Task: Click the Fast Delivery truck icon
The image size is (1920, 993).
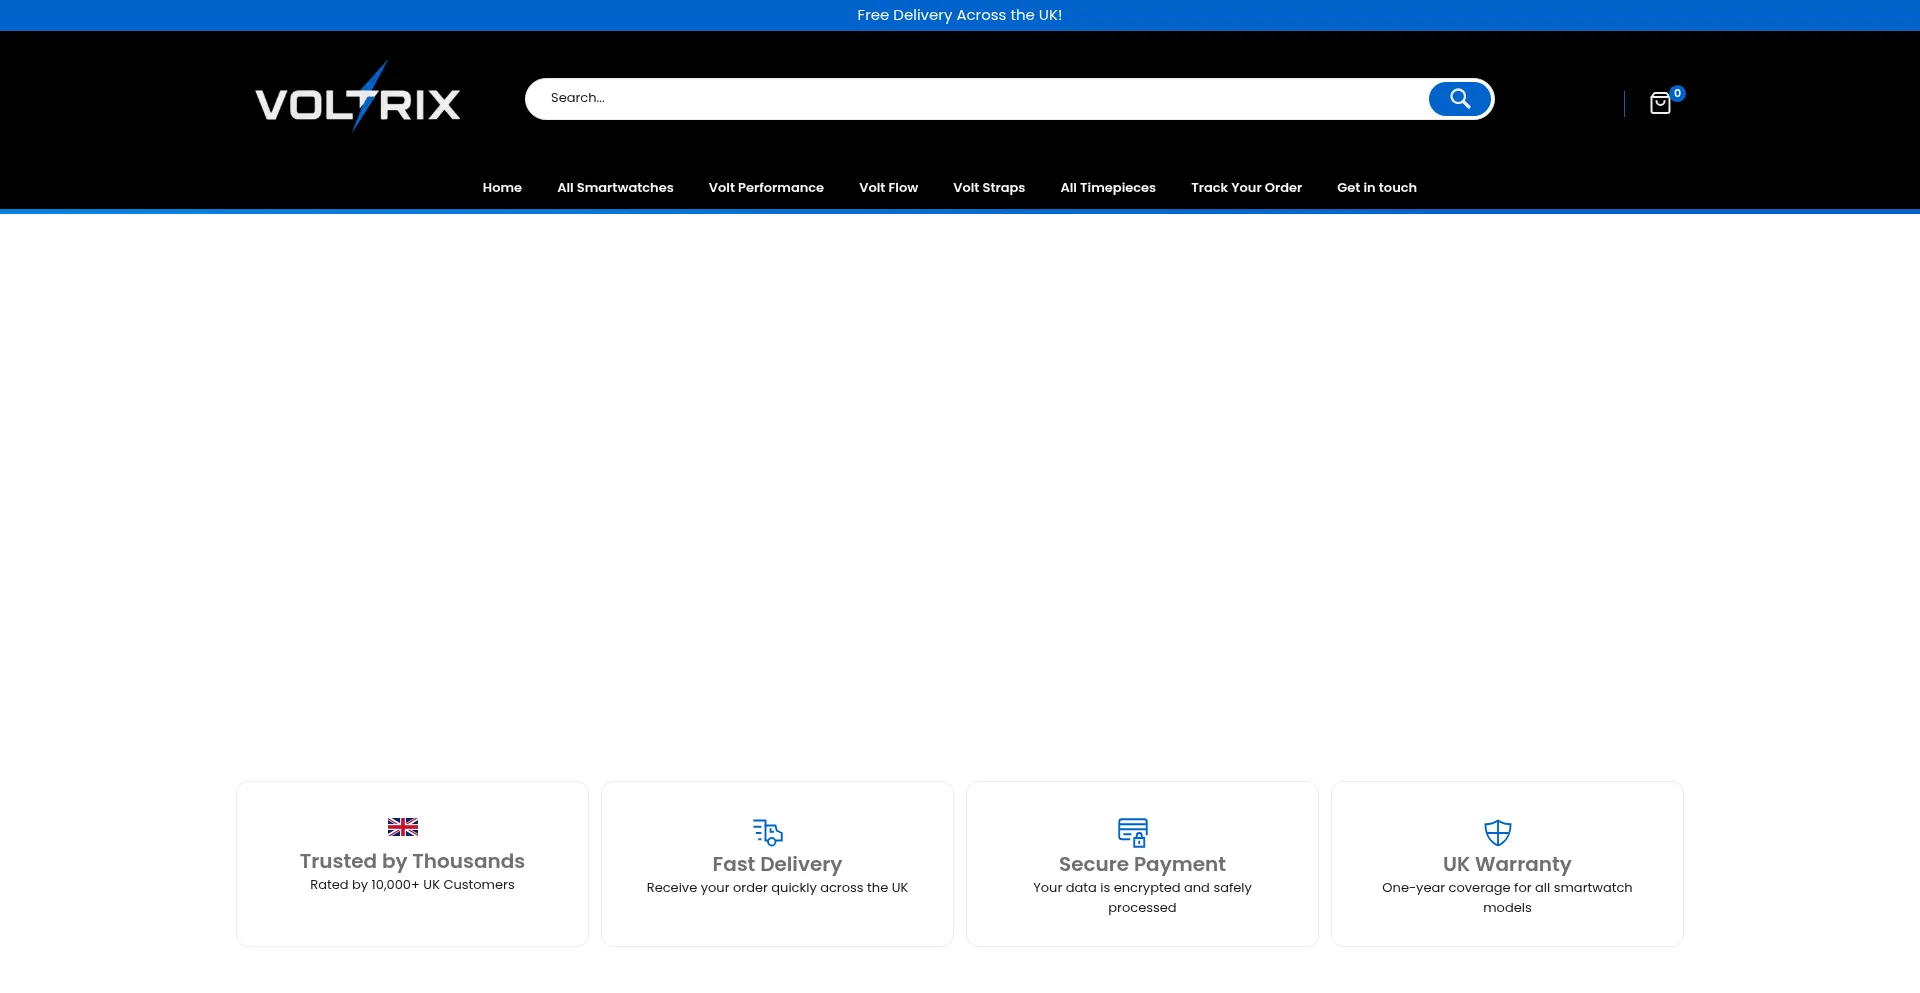Action: tap(768, 832)
